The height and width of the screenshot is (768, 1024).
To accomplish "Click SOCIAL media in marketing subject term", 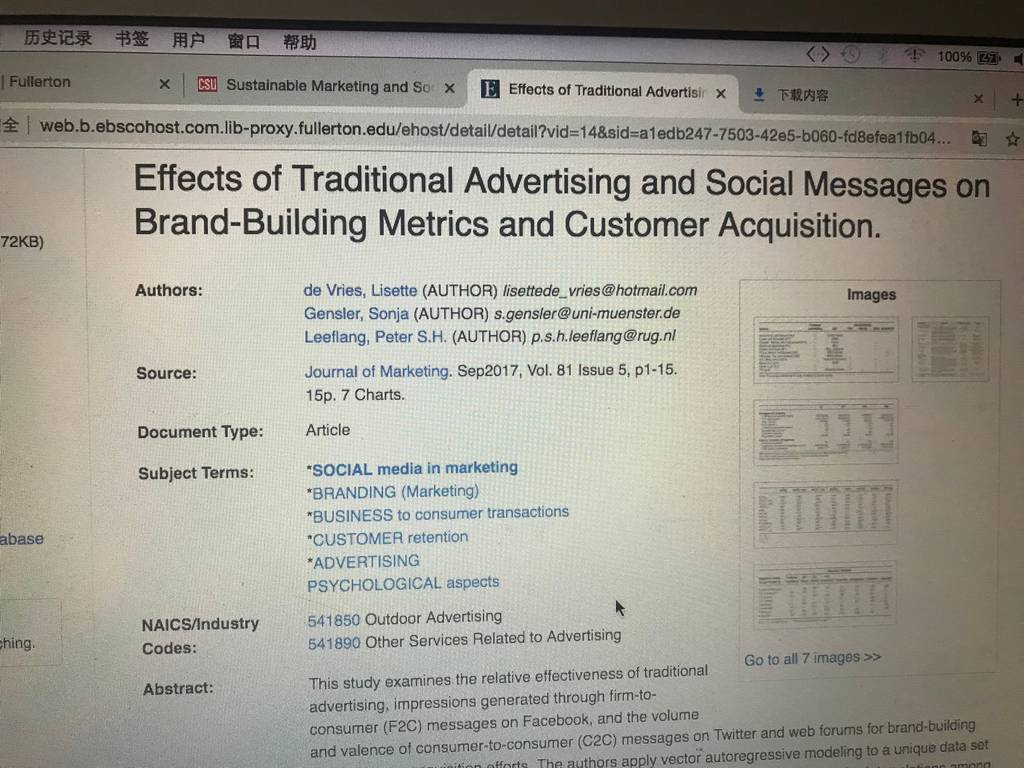I will 415,468.
